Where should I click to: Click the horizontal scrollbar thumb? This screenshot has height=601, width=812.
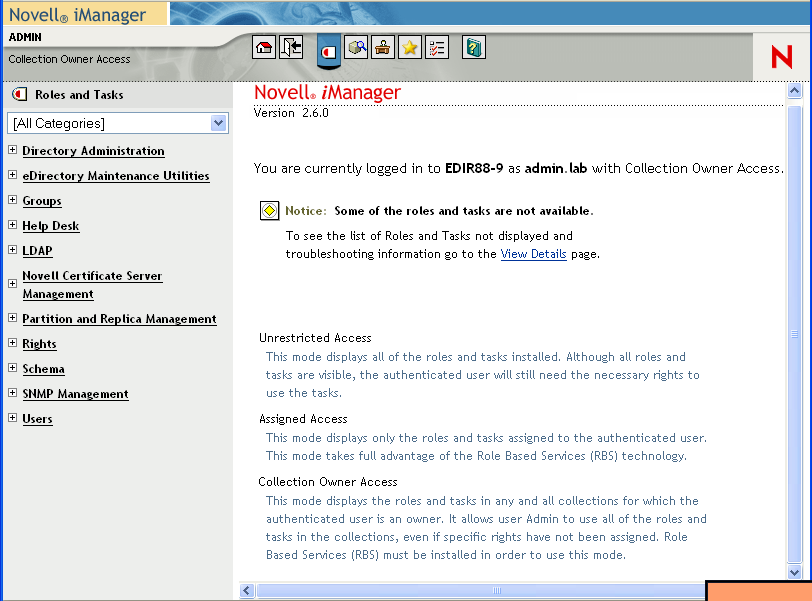click(x=481, y=591)
